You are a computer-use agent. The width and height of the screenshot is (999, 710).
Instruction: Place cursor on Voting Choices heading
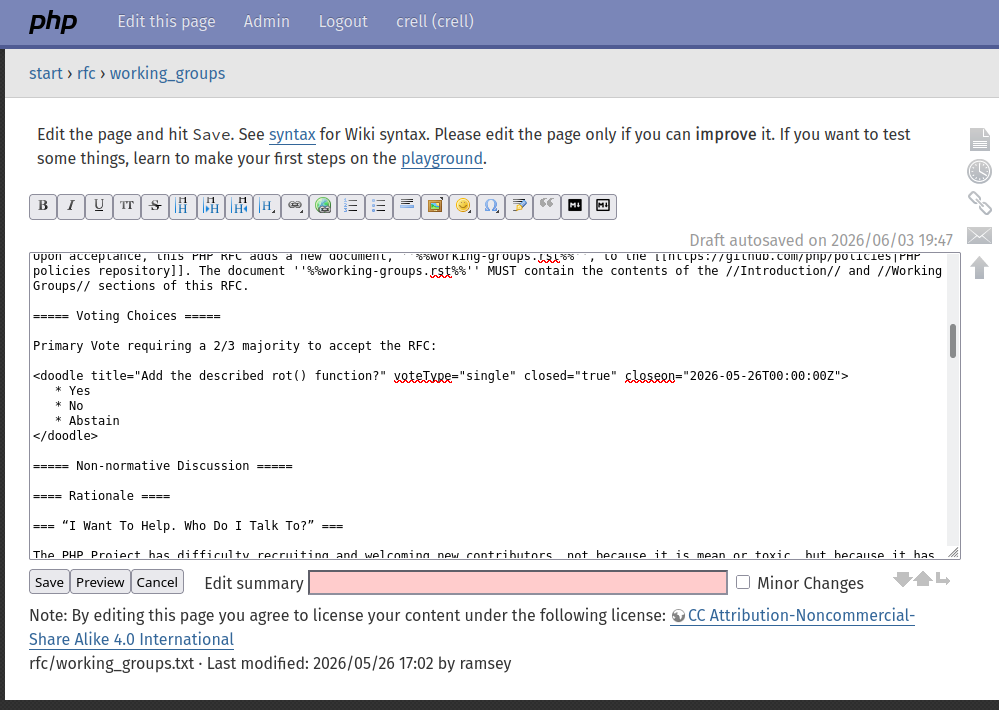127,315
